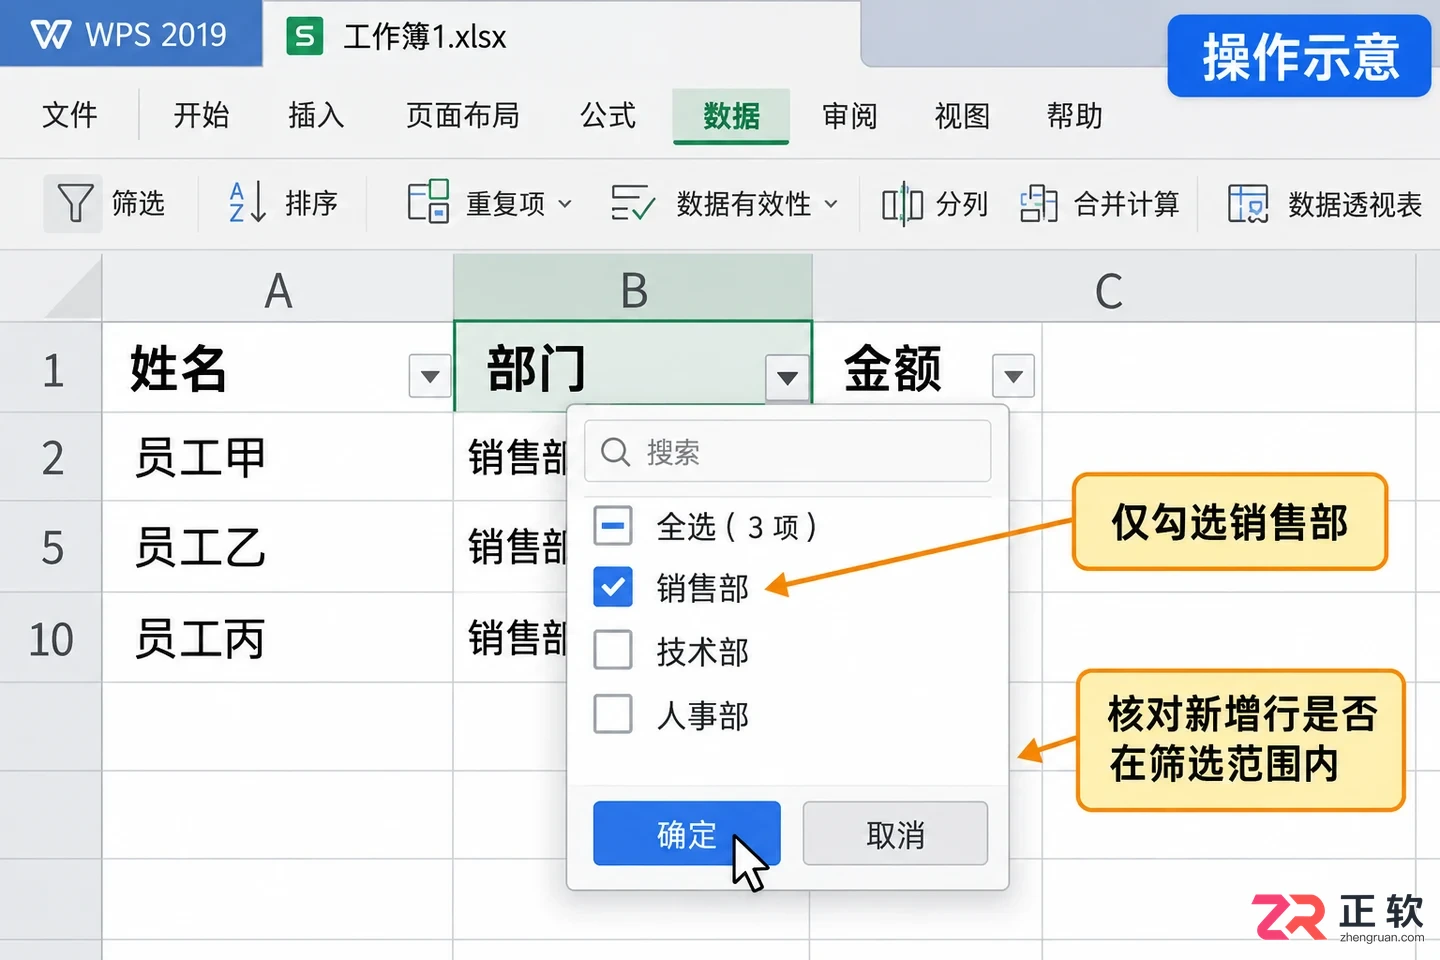Open the 帮助 tab
Image resolution: width=1440 pixels, height=960 pixels.
[1075, 116]
